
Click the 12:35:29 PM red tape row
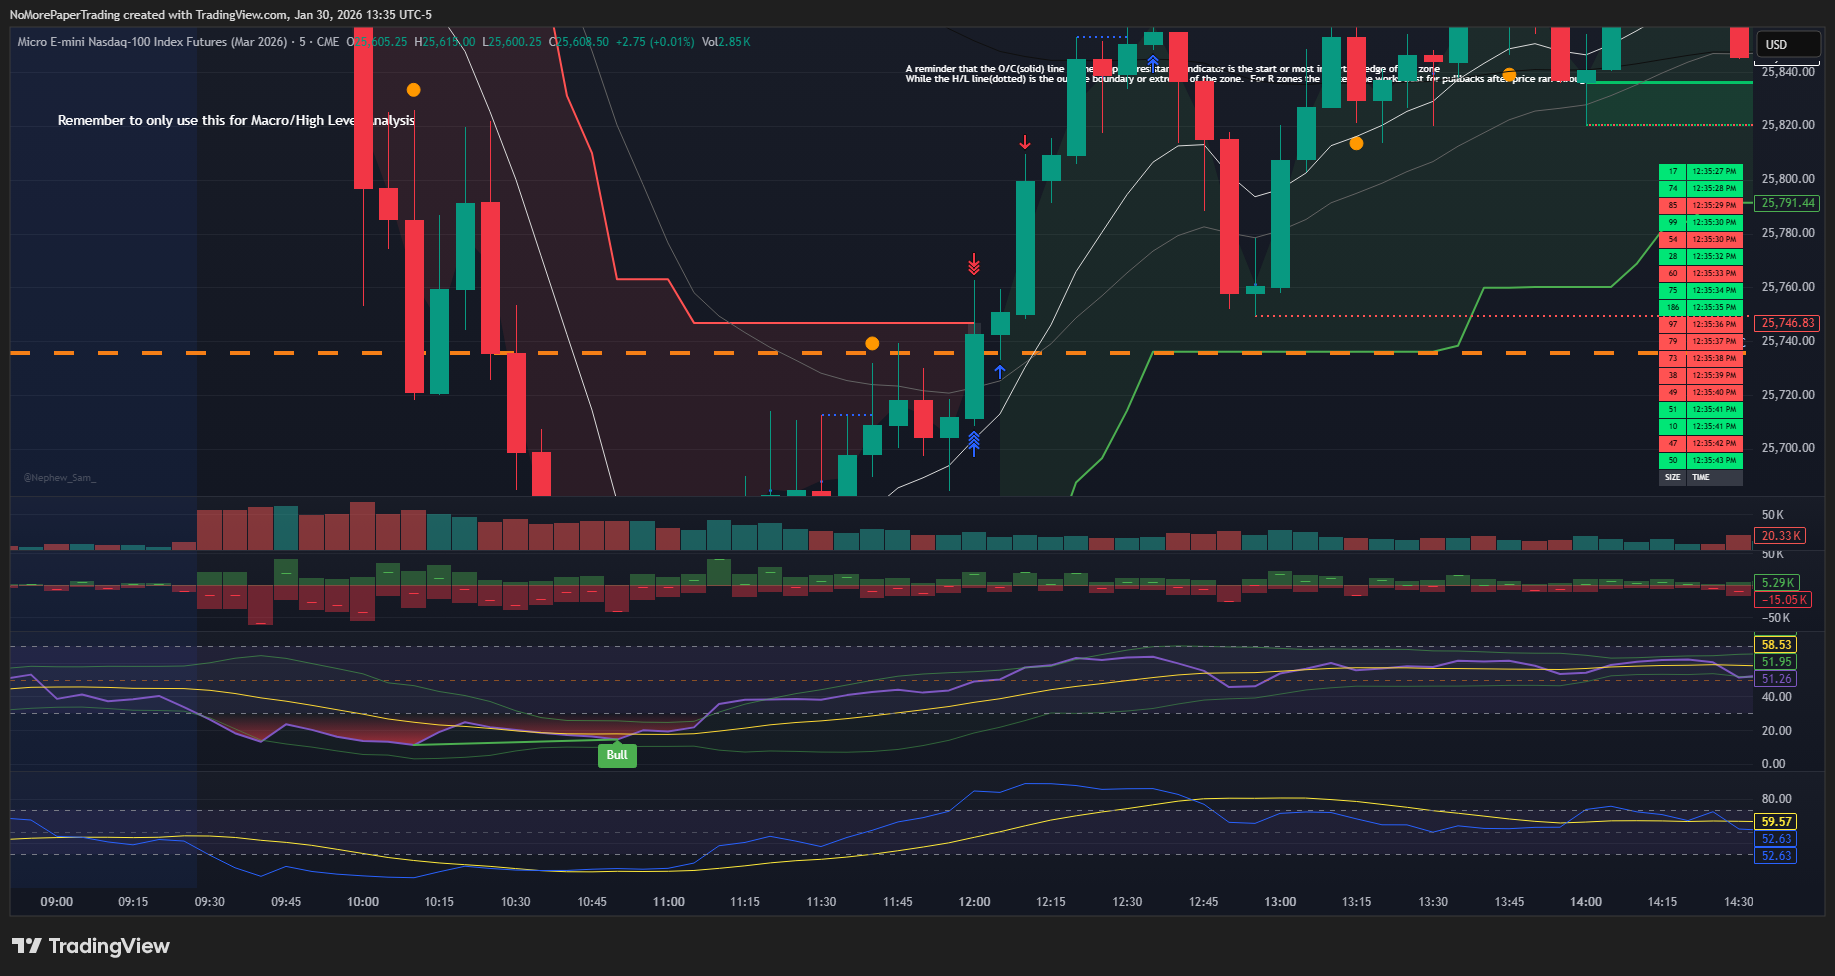1701,206
